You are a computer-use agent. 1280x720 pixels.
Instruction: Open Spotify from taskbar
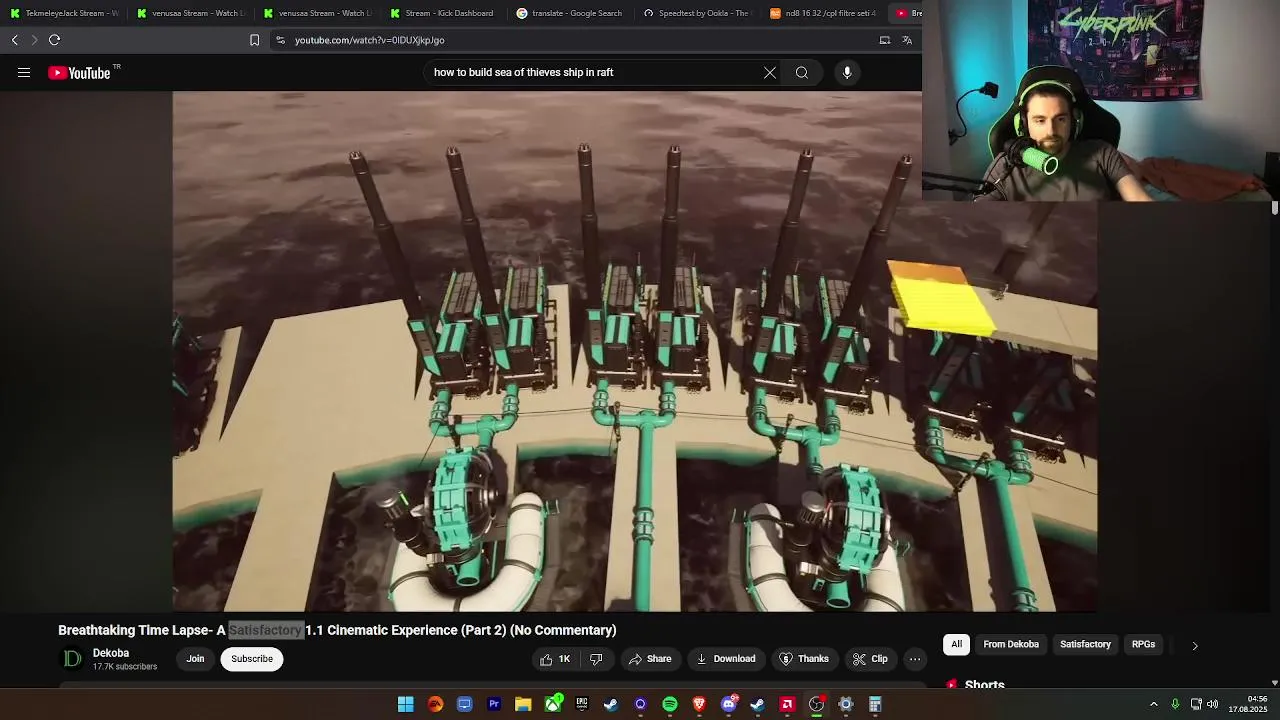(670, 704)
